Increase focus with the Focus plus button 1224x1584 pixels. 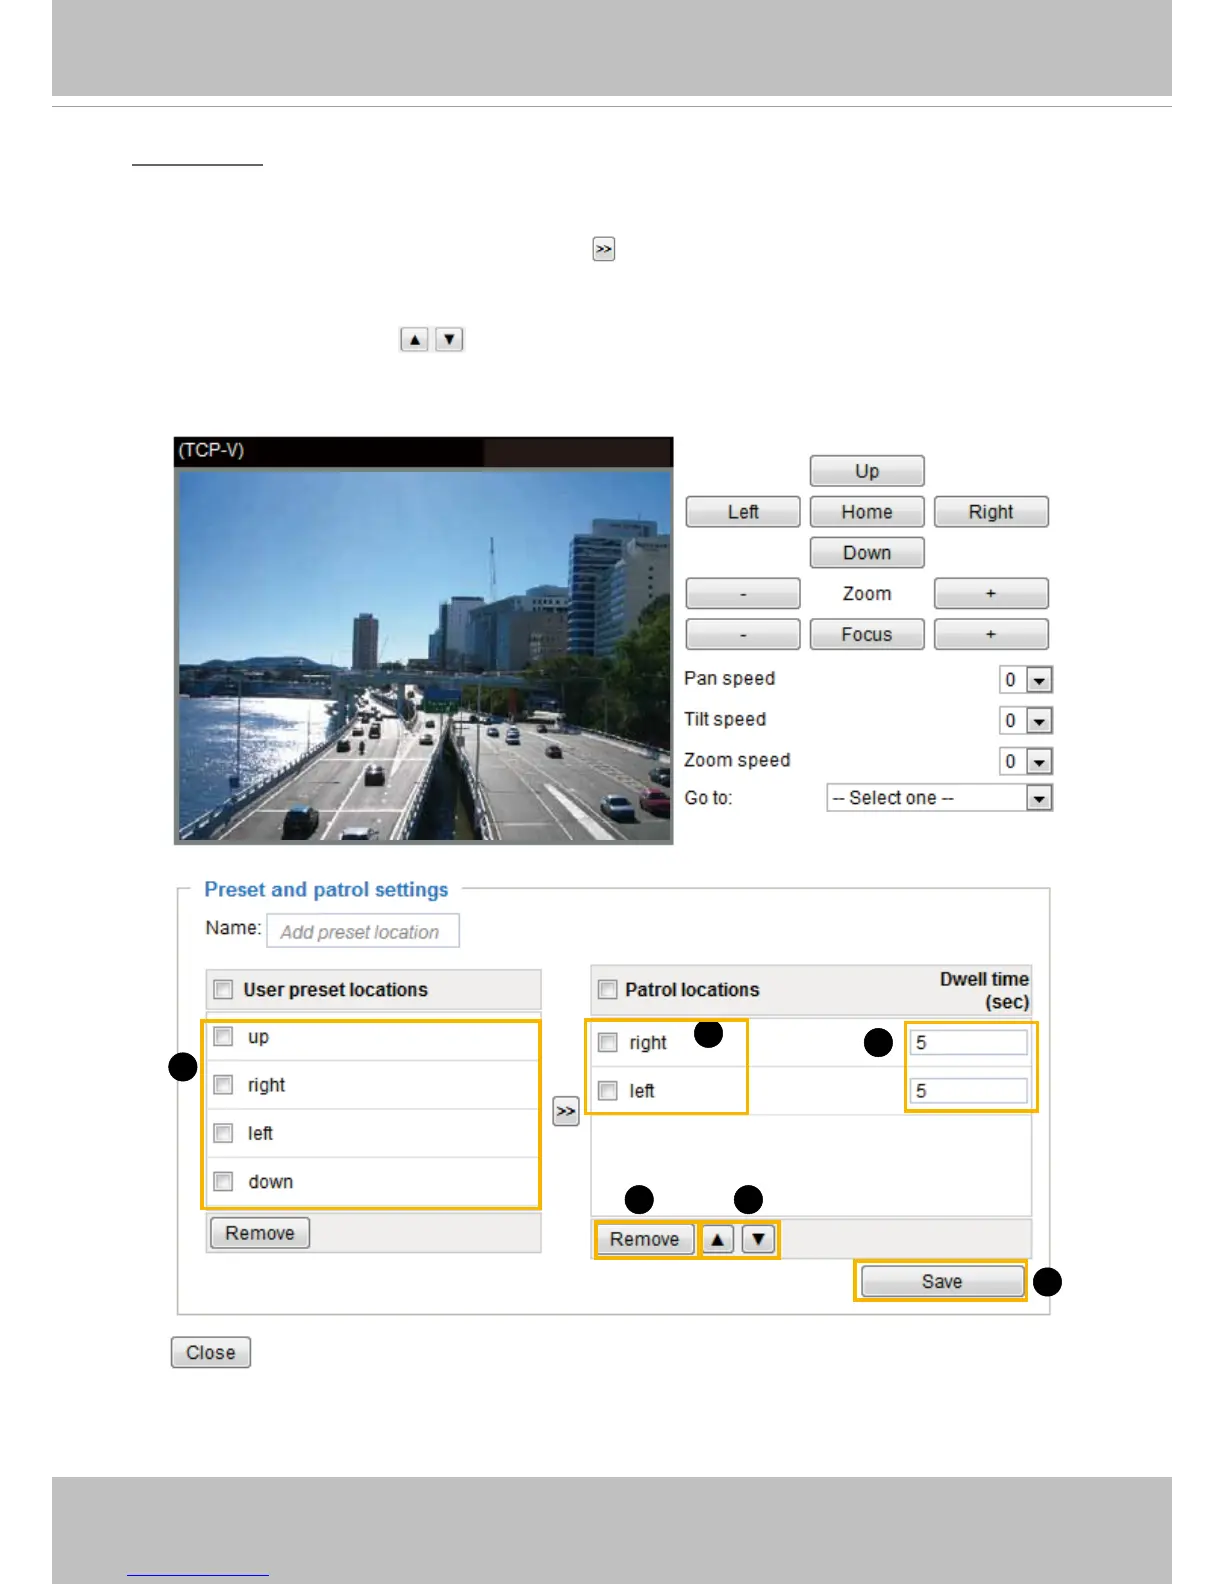pyautogui.click(x=991, y=635)
